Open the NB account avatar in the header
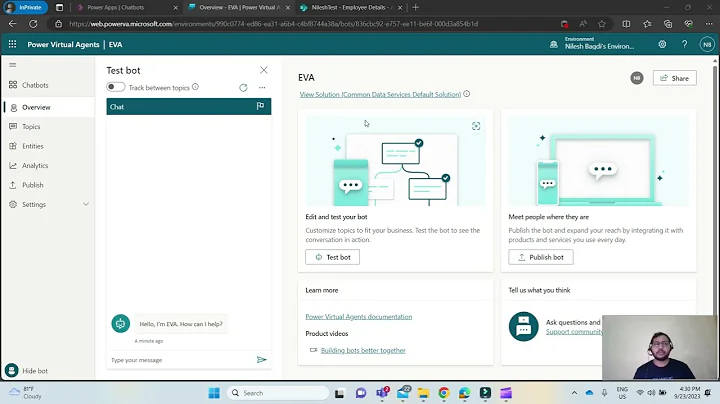This screenshot has width=720, height=404. coord(707,44)
